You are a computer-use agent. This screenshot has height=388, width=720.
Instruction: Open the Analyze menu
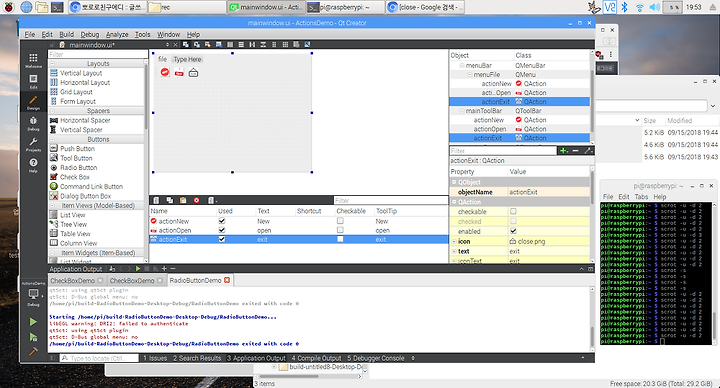(x=117, y=34)
